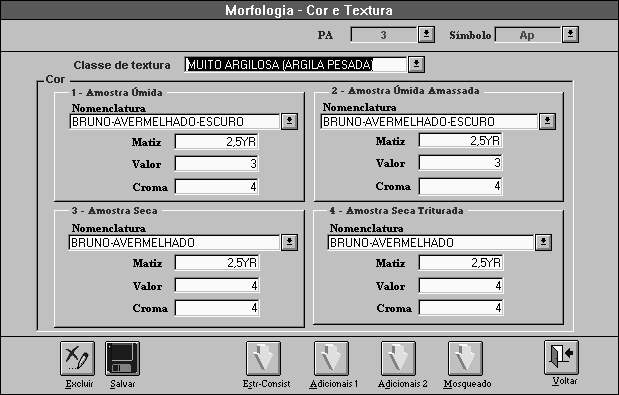Image resolution: width=619 pixels, height=395 pixels.
Task: Open Adicionais 2 arrow icon
Action: (x=398, y=358)
